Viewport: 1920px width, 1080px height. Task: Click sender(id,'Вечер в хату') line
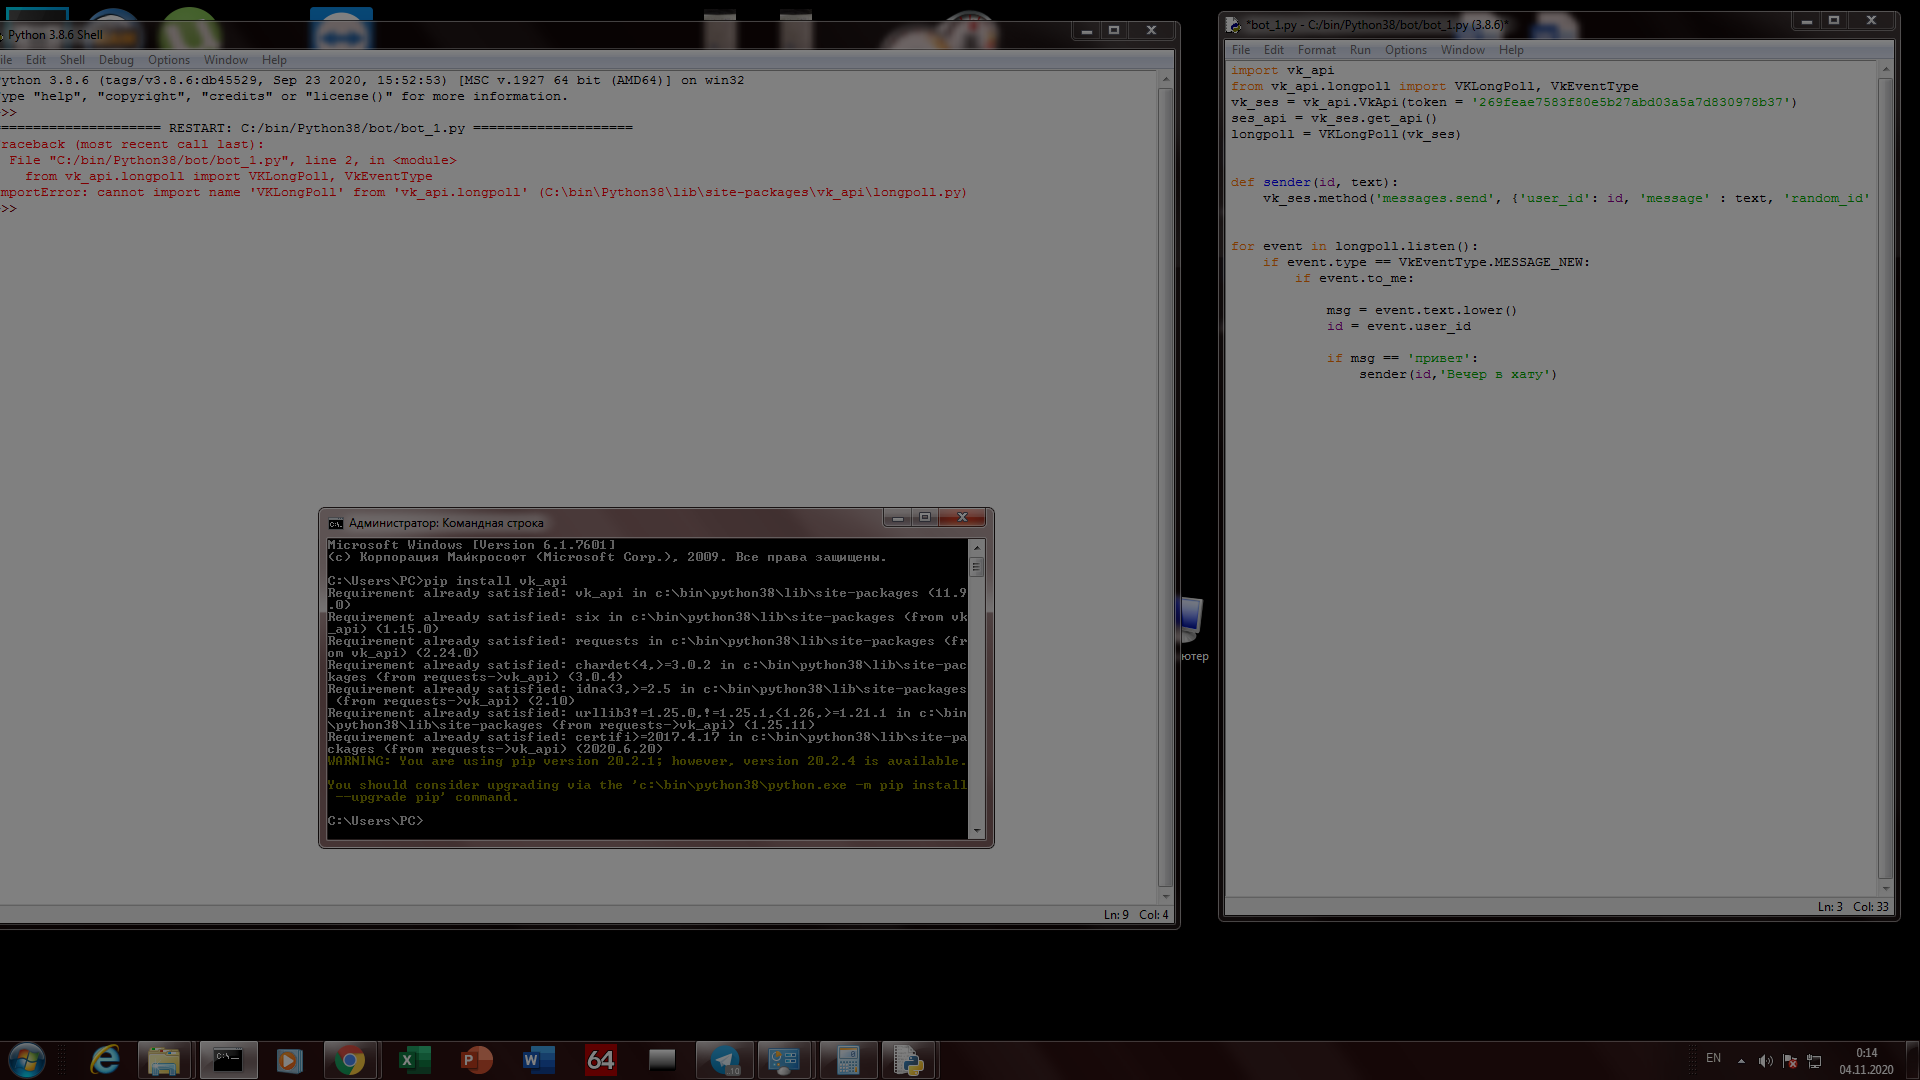tap(1458, 374)
